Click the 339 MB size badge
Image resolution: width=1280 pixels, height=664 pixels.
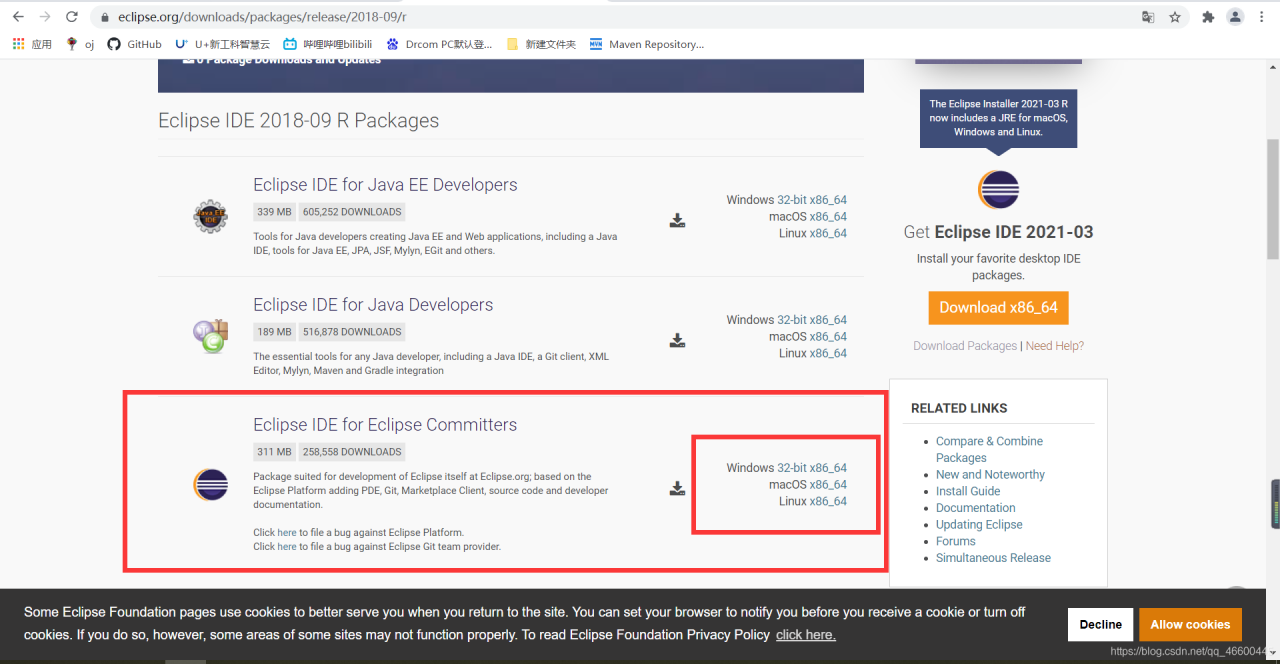click(274, 212)
